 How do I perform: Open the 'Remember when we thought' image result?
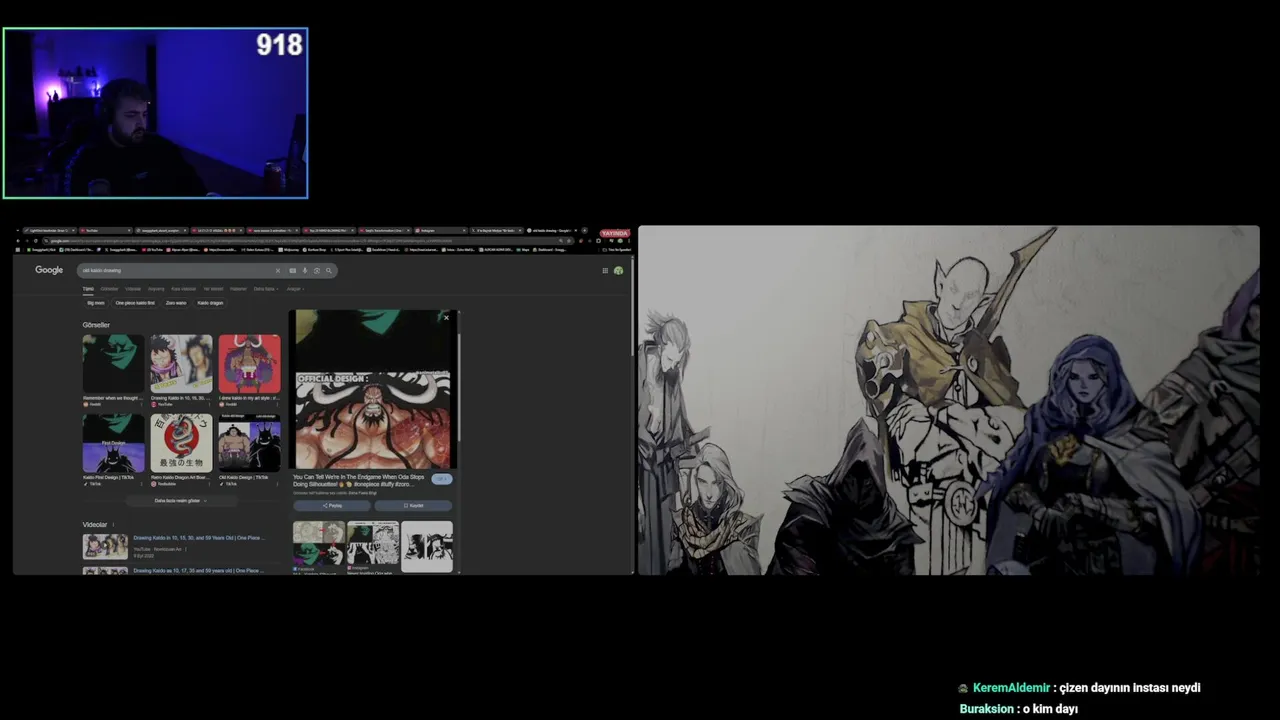113,364
